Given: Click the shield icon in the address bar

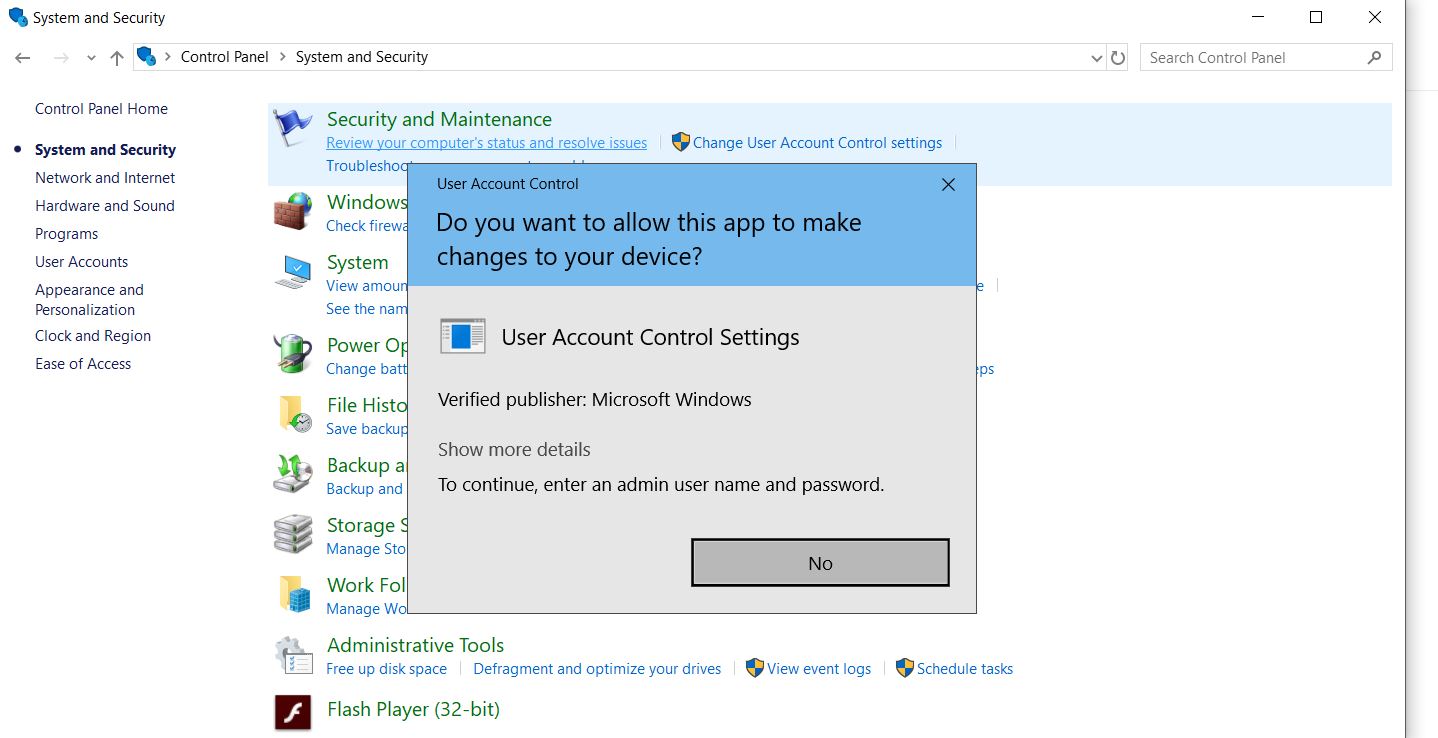Looking at the screenshot, I should 147,57.
